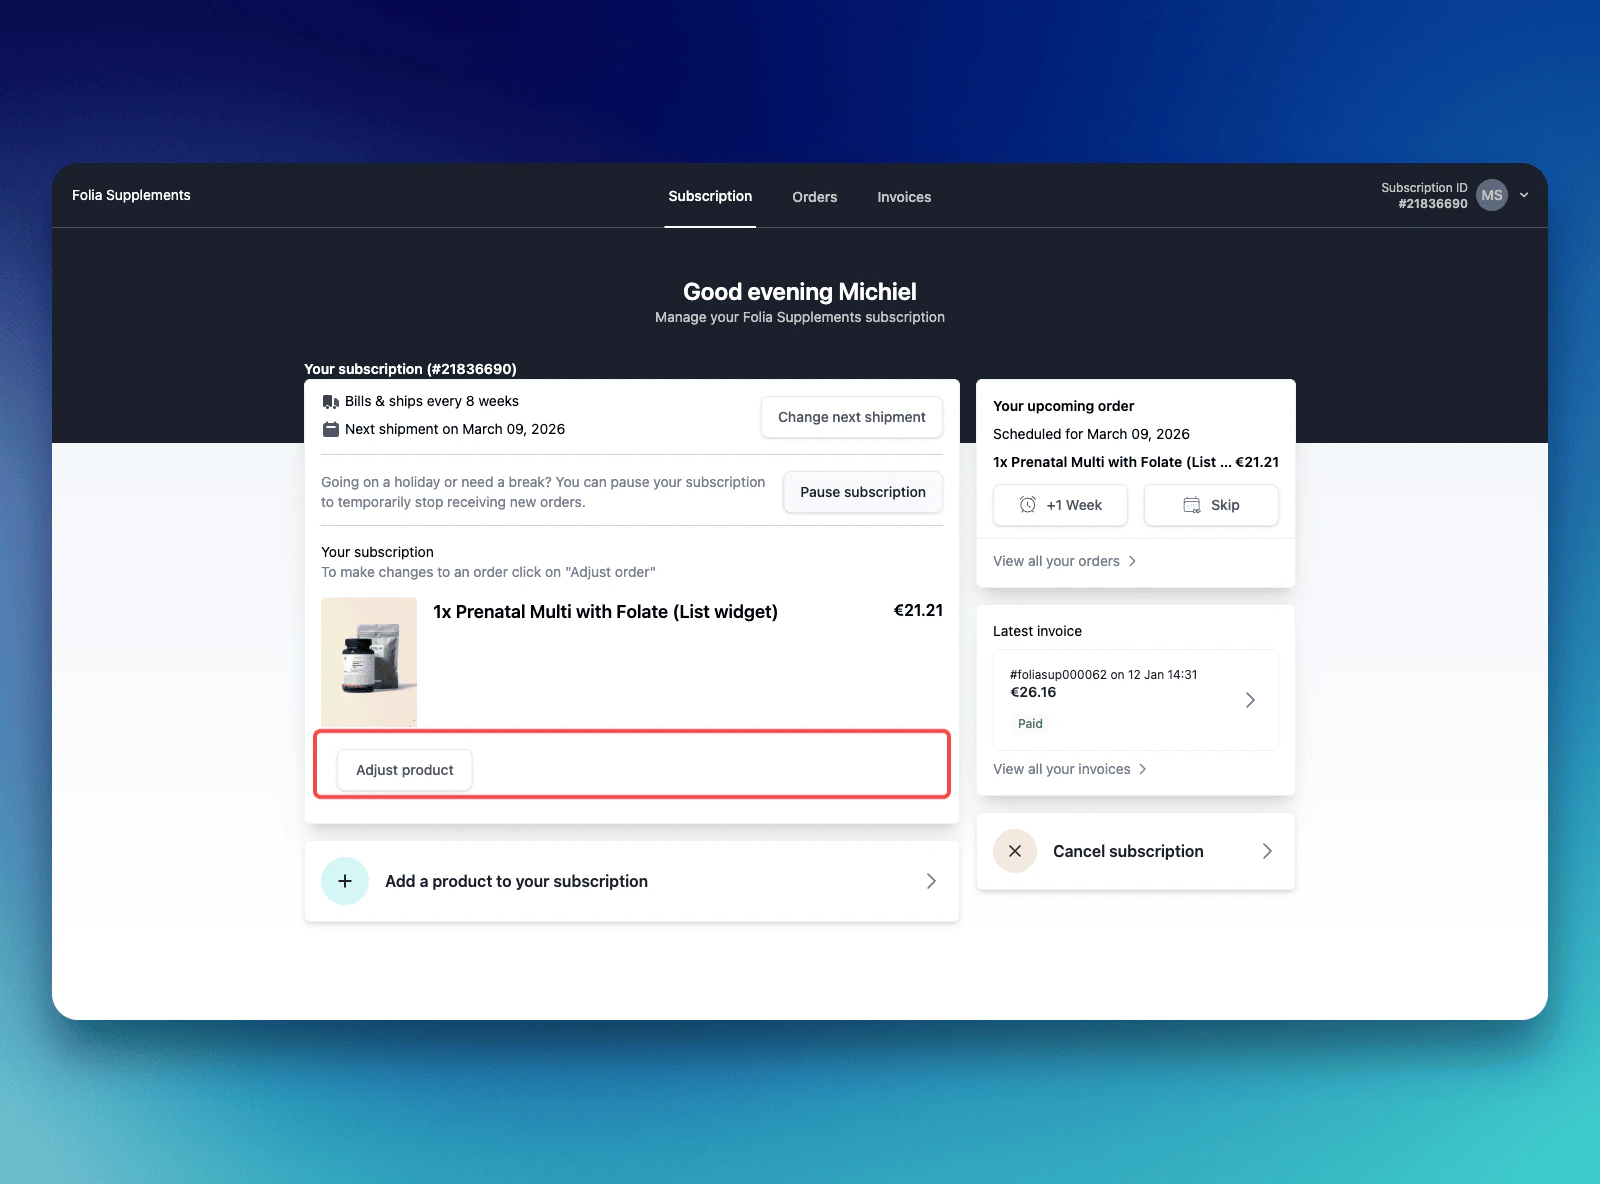Click the calendar icon beside next shipment date

click(x=330, y=429)
